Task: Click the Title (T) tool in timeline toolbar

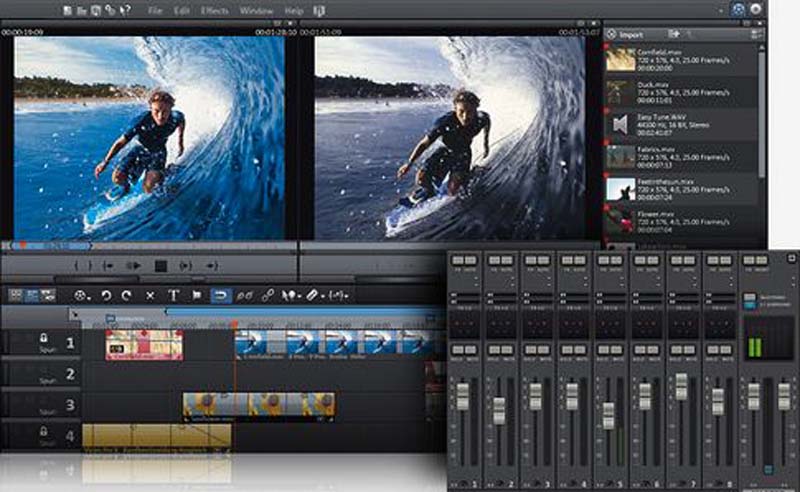Action: click(x=173, y=296)
